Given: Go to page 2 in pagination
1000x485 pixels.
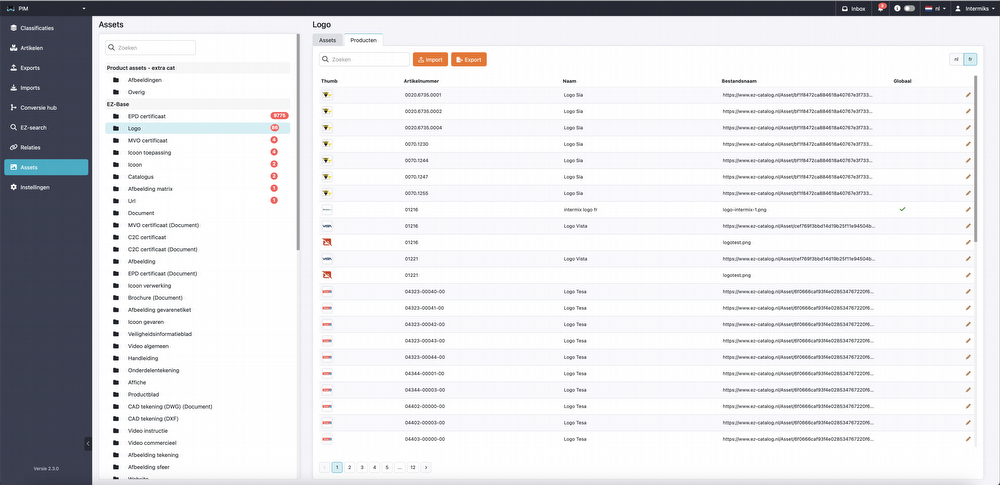Looking at the screenshot, I should pos(349,467).
